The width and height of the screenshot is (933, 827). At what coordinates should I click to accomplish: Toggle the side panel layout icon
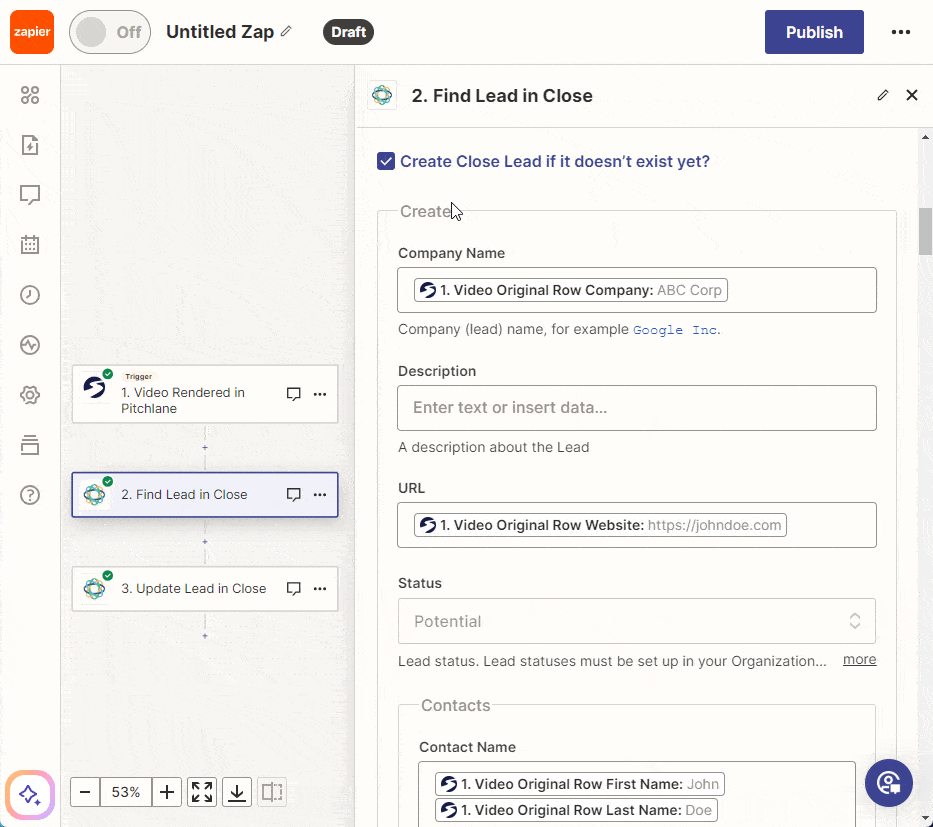272,792
